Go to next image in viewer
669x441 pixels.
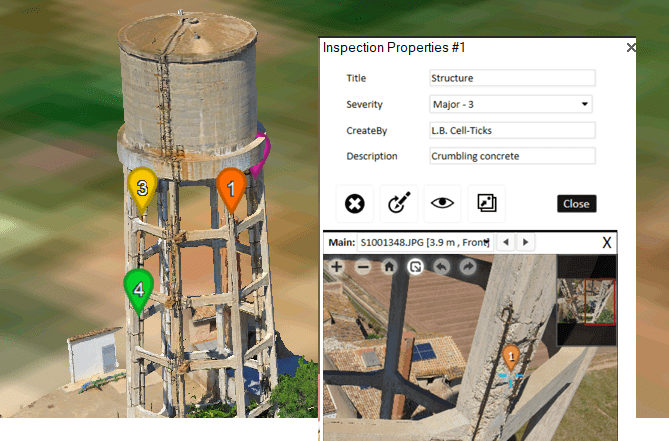coord(526,242)
